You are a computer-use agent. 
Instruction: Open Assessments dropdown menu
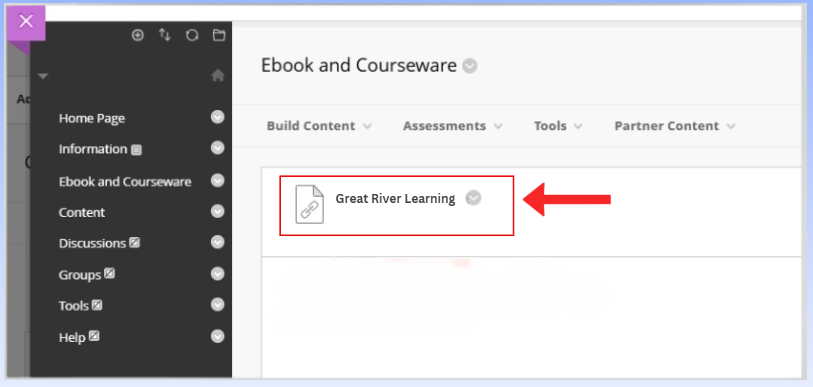453,126
